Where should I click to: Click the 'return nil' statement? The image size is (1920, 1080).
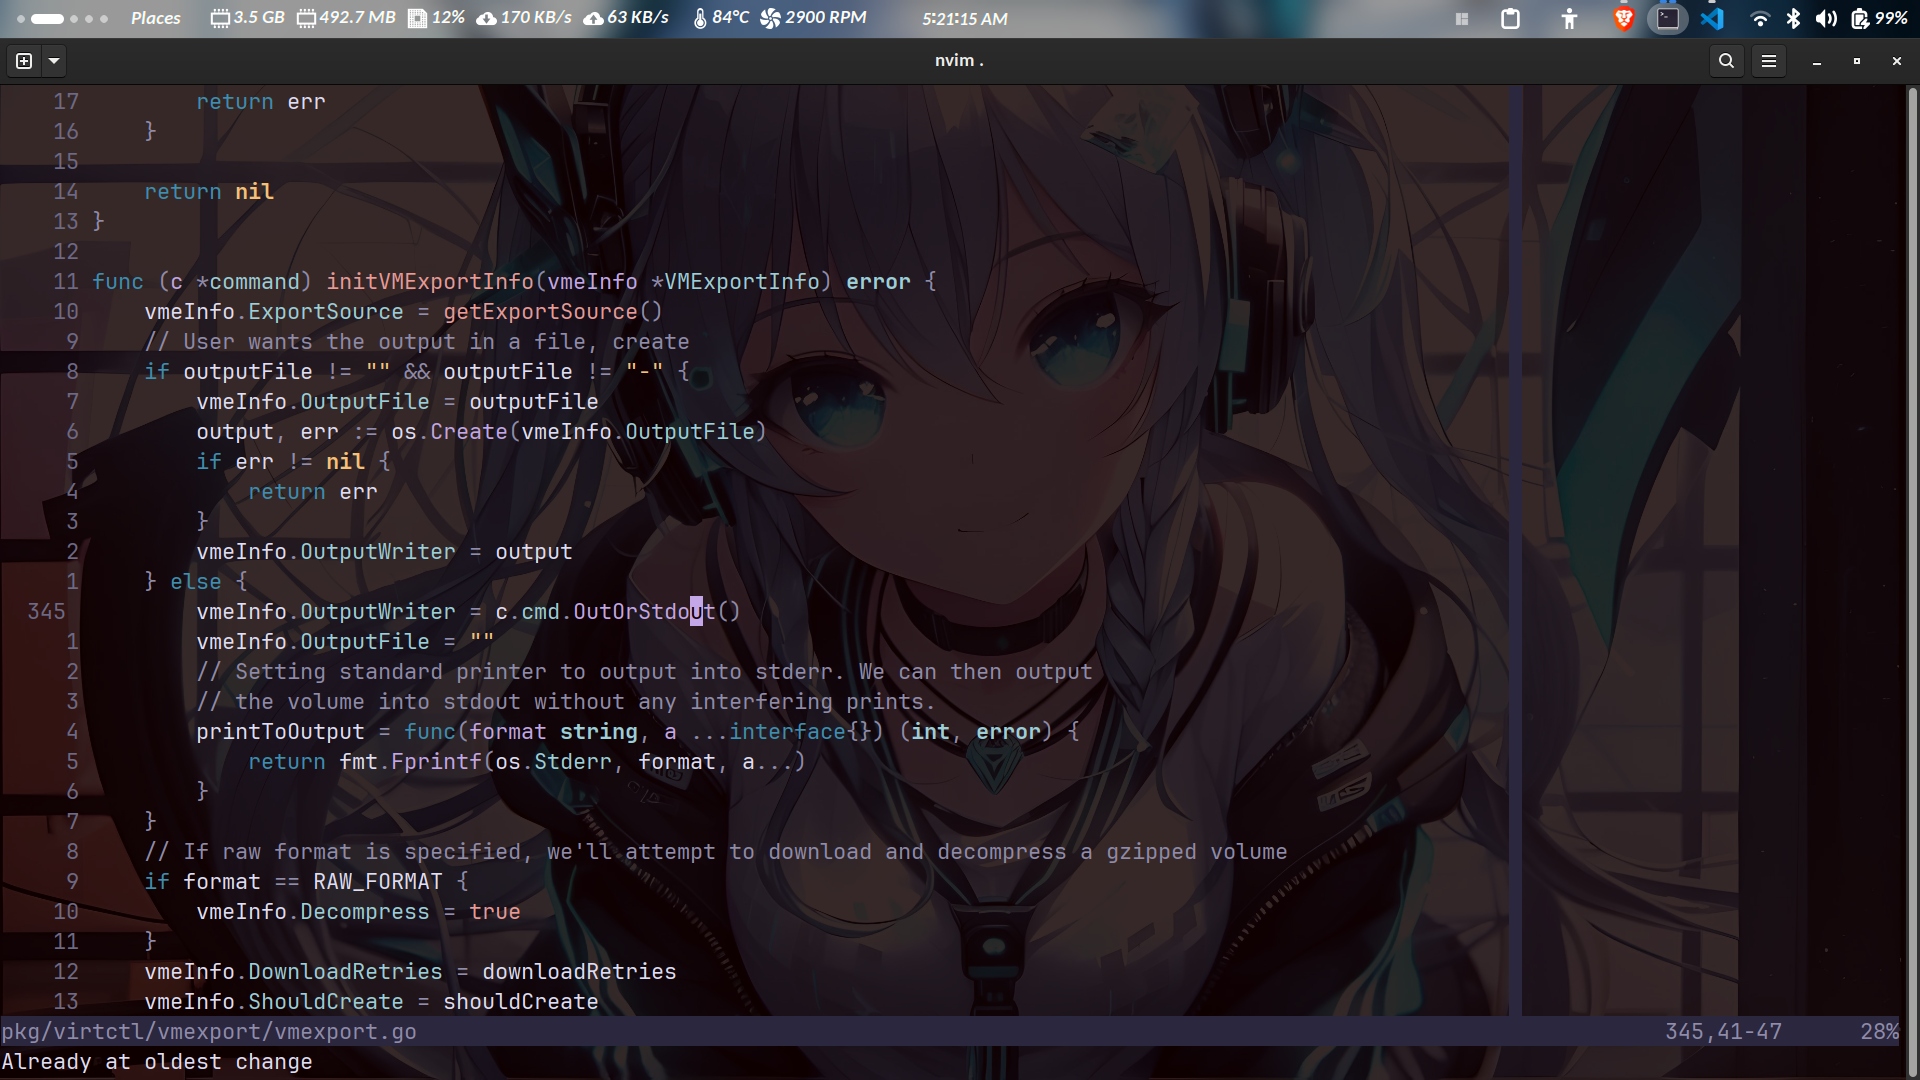(209, 191)
